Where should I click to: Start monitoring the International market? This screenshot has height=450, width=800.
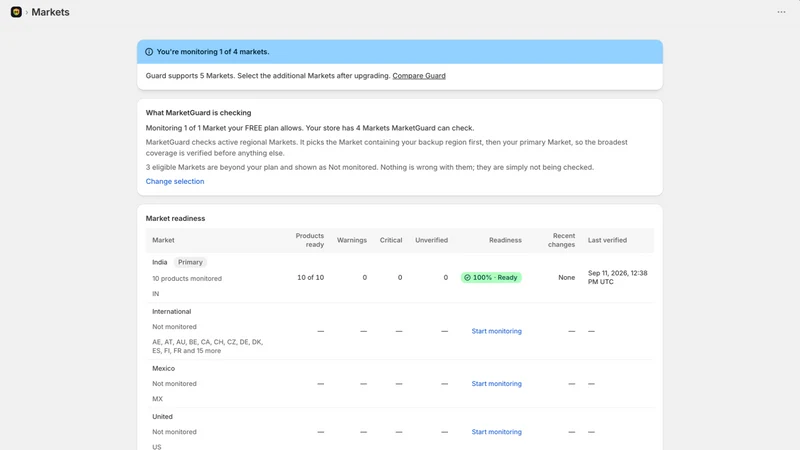click(496, 331)
